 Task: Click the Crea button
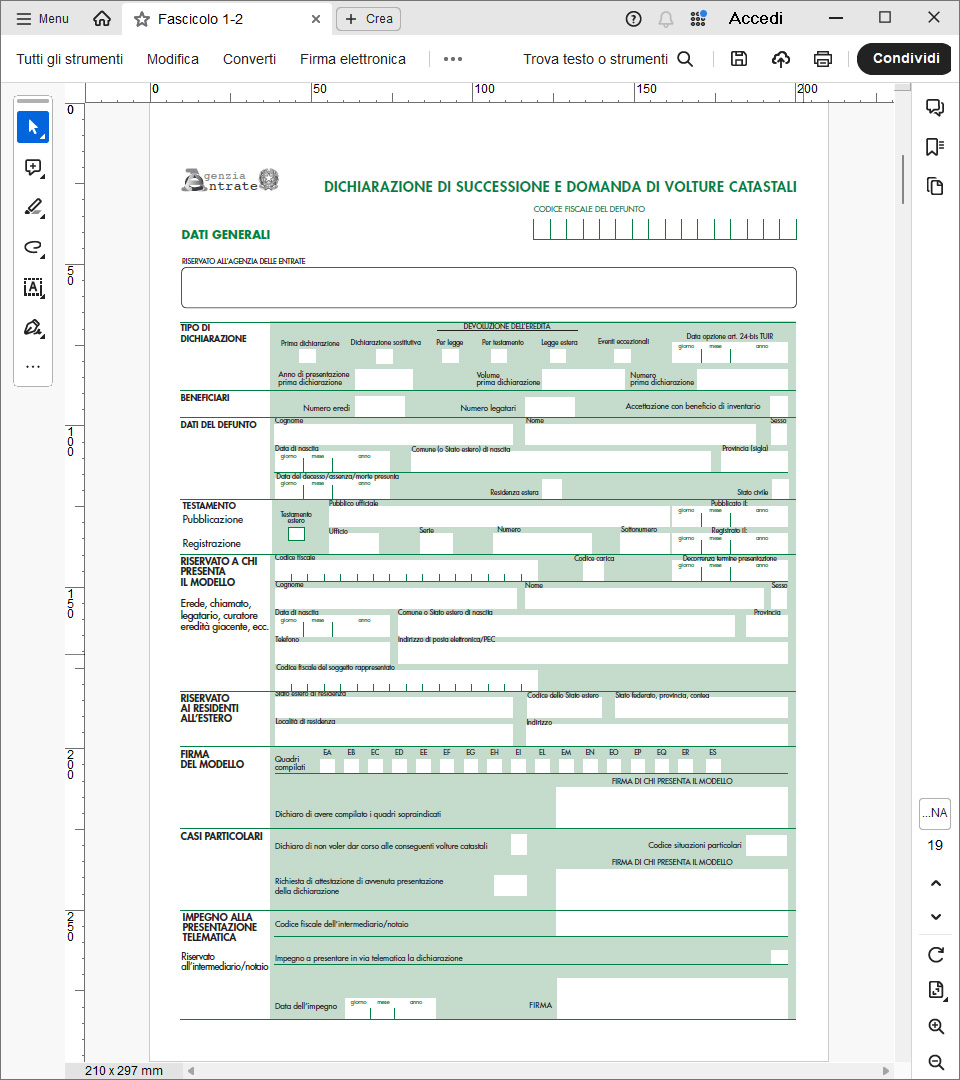[368, 19]
